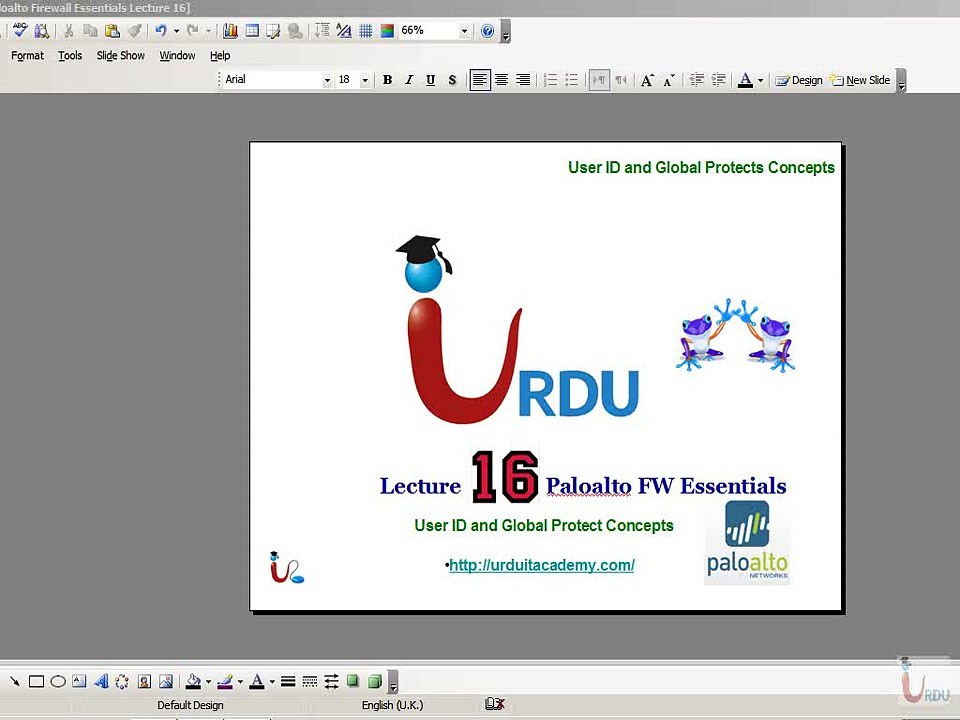Click the Oval drawing tool
960x720 pixels.
coord(58,681)
